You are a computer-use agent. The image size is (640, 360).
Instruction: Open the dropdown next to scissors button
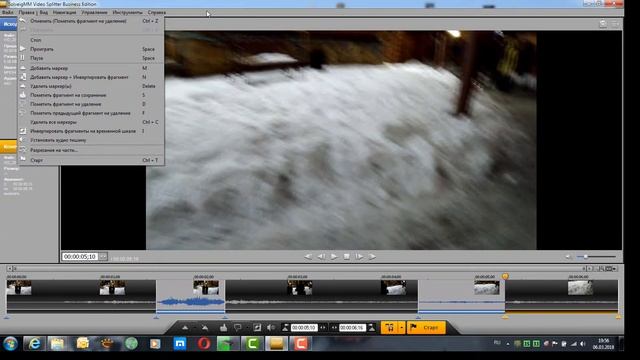click(x=402, y=328)
